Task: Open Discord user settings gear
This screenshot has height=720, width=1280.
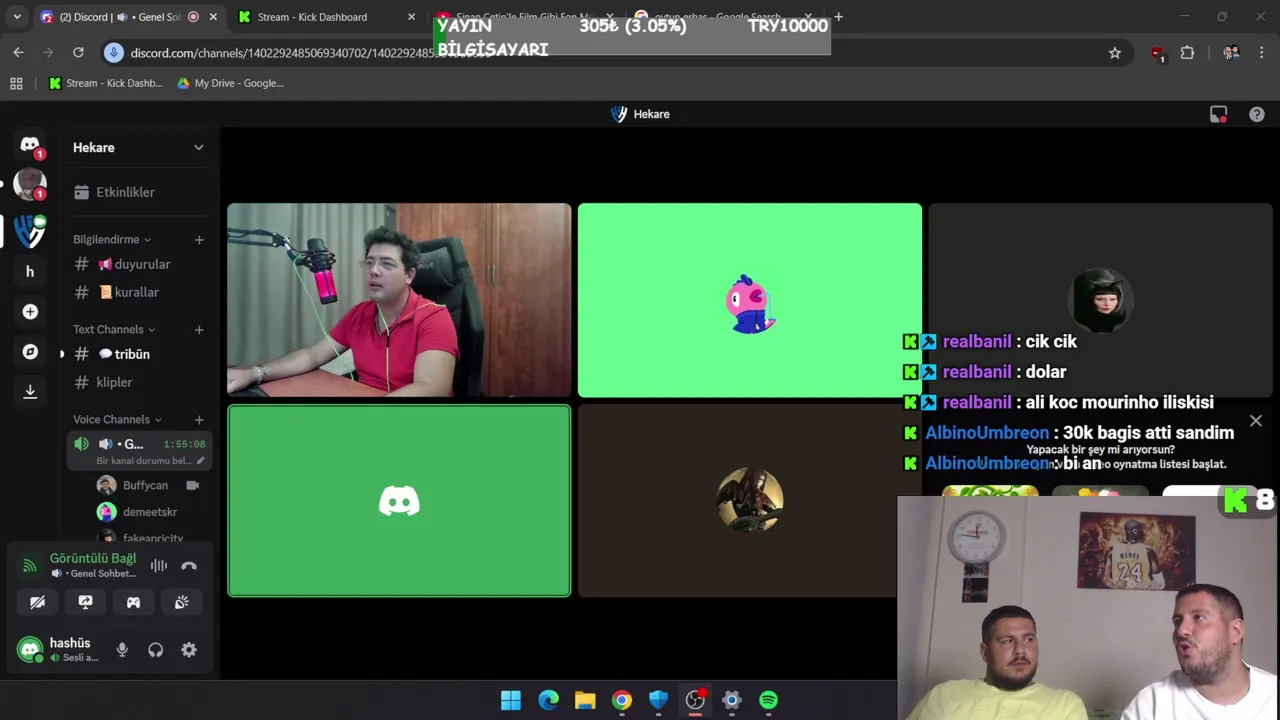Action: pos(189,650)
